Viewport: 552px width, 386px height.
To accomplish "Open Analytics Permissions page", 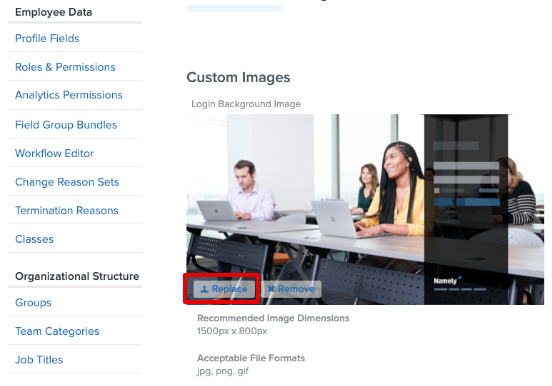I will 69,95.
